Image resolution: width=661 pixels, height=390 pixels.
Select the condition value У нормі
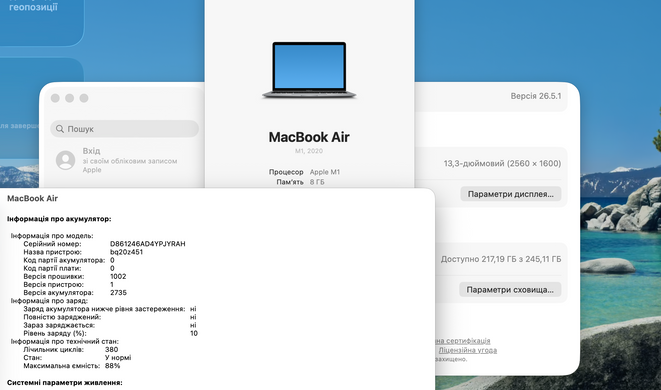pos(118,358)
